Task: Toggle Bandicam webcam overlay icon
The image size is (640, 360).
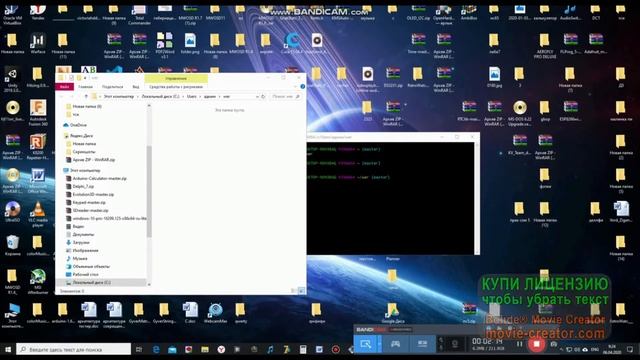Action: click(x=455, y=344)
